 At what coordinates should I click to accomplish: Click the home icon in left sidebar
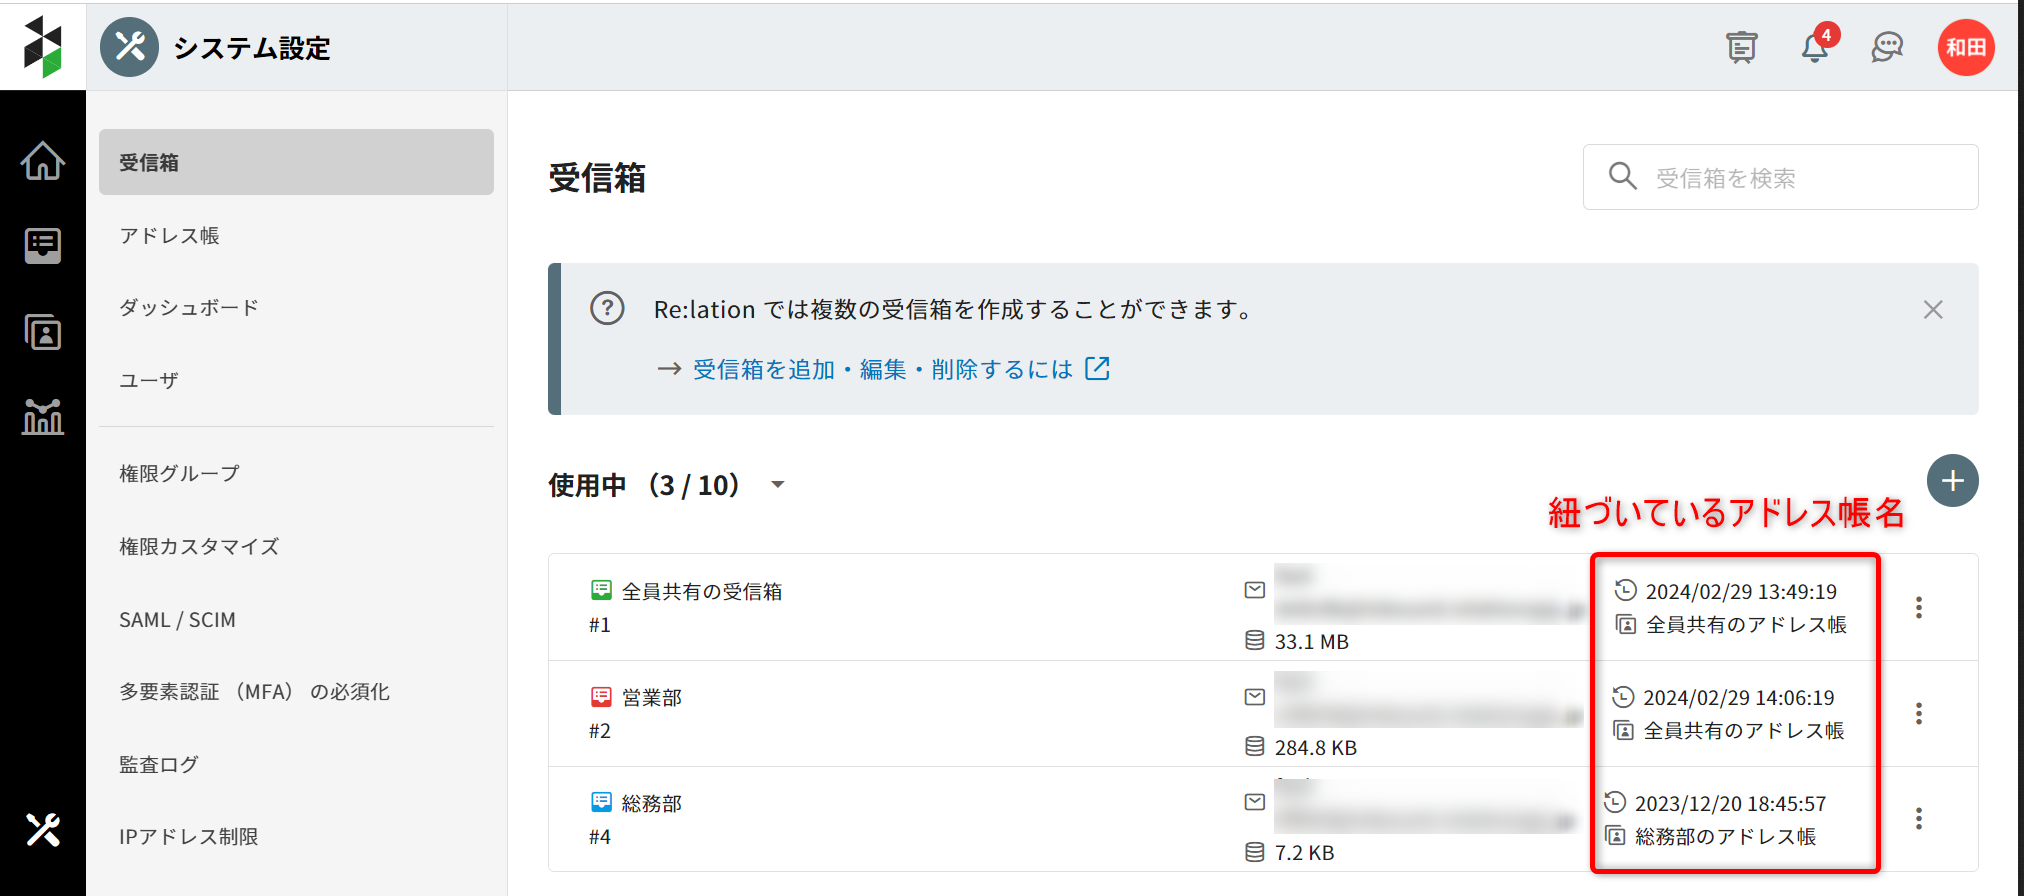coord(43,161)
